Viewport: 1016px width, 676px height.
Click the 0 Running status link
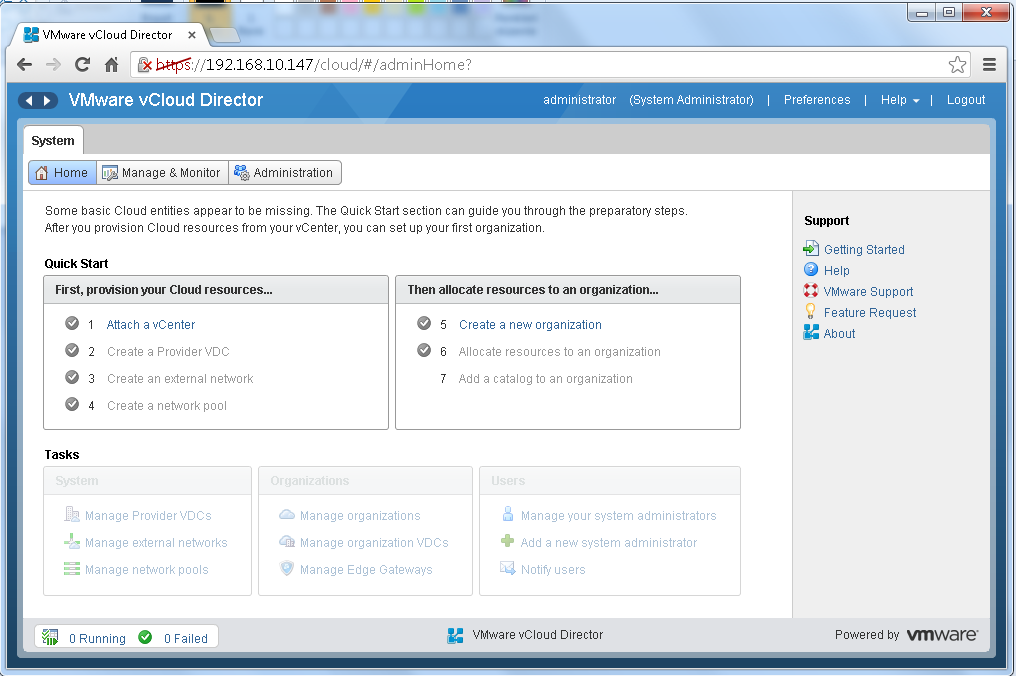point(97,638)
